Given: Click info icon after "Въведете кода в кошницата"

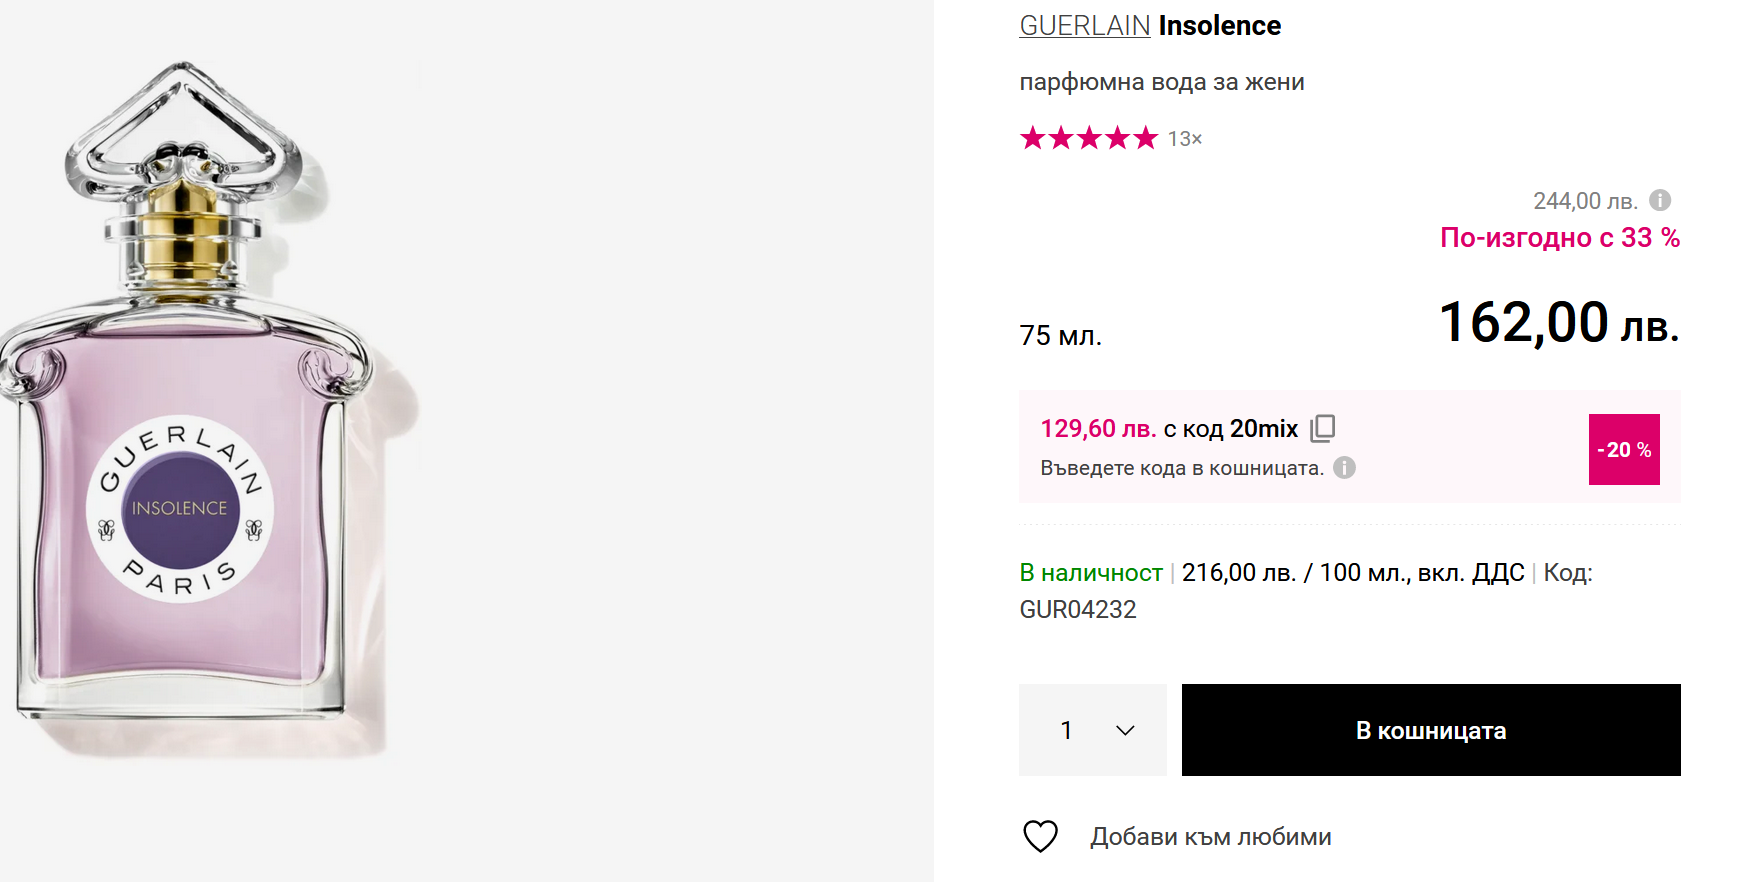Looking at the screenshot, I should 1345,467.
